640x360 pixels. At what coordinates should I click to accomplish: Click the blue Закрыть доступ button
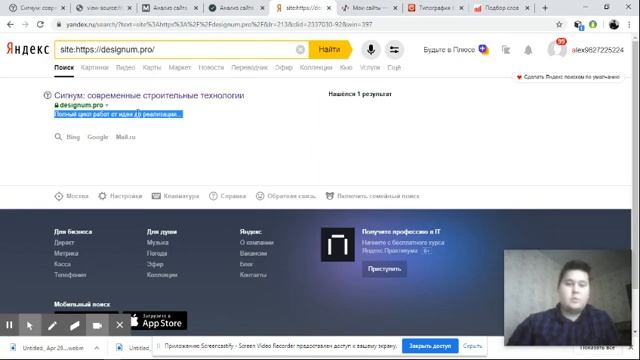point(430,346)
